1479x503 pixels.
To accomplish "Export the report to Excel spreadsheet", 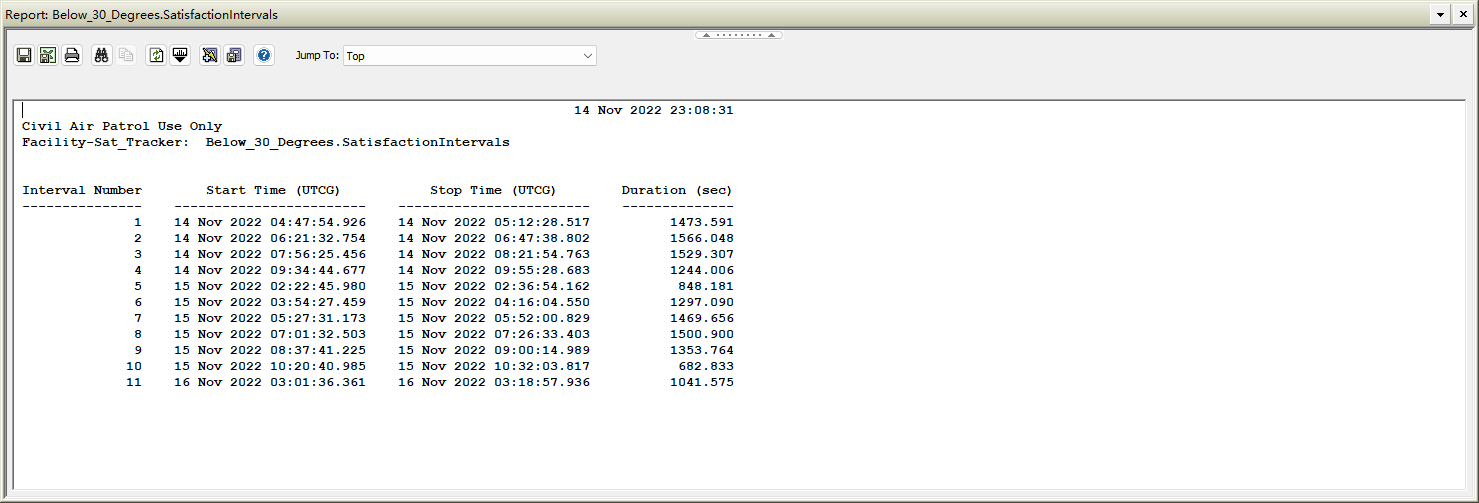I will point(47,56).
